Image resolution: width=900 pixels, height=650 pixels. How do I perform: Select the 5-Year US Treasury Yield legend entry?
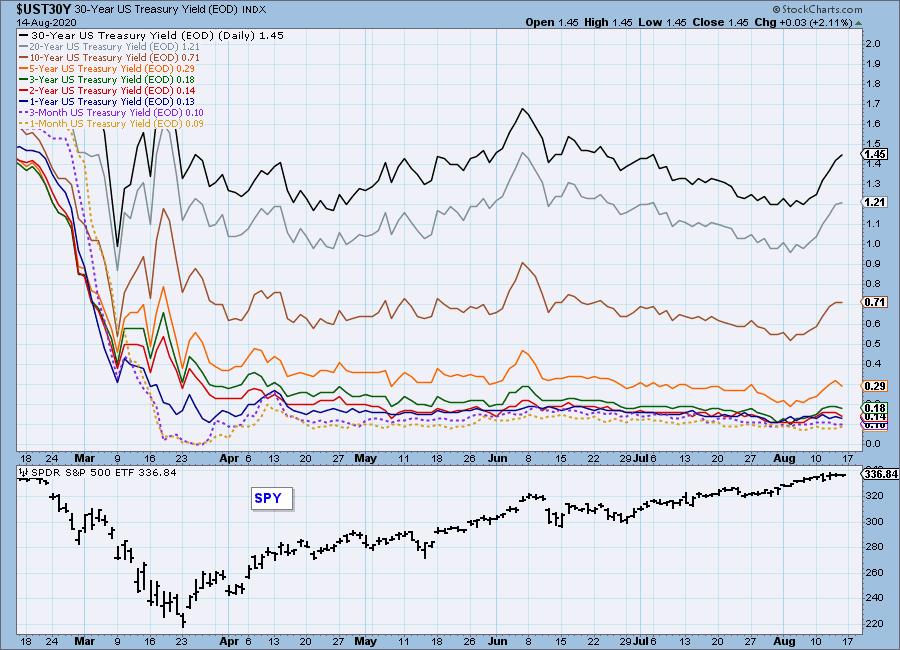(x=107, y=68)
